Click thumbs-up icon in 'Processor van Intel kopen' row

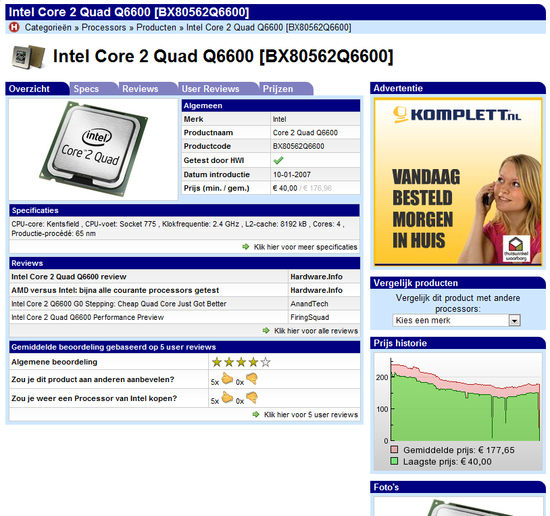pos(227,397)
